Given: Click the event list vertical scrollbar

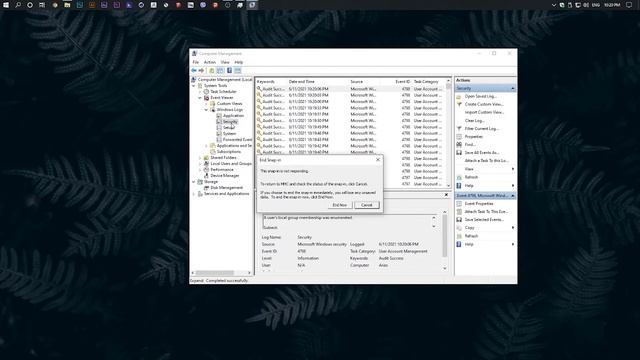Looking at the screenshot, I should click(x=449, y=133).
